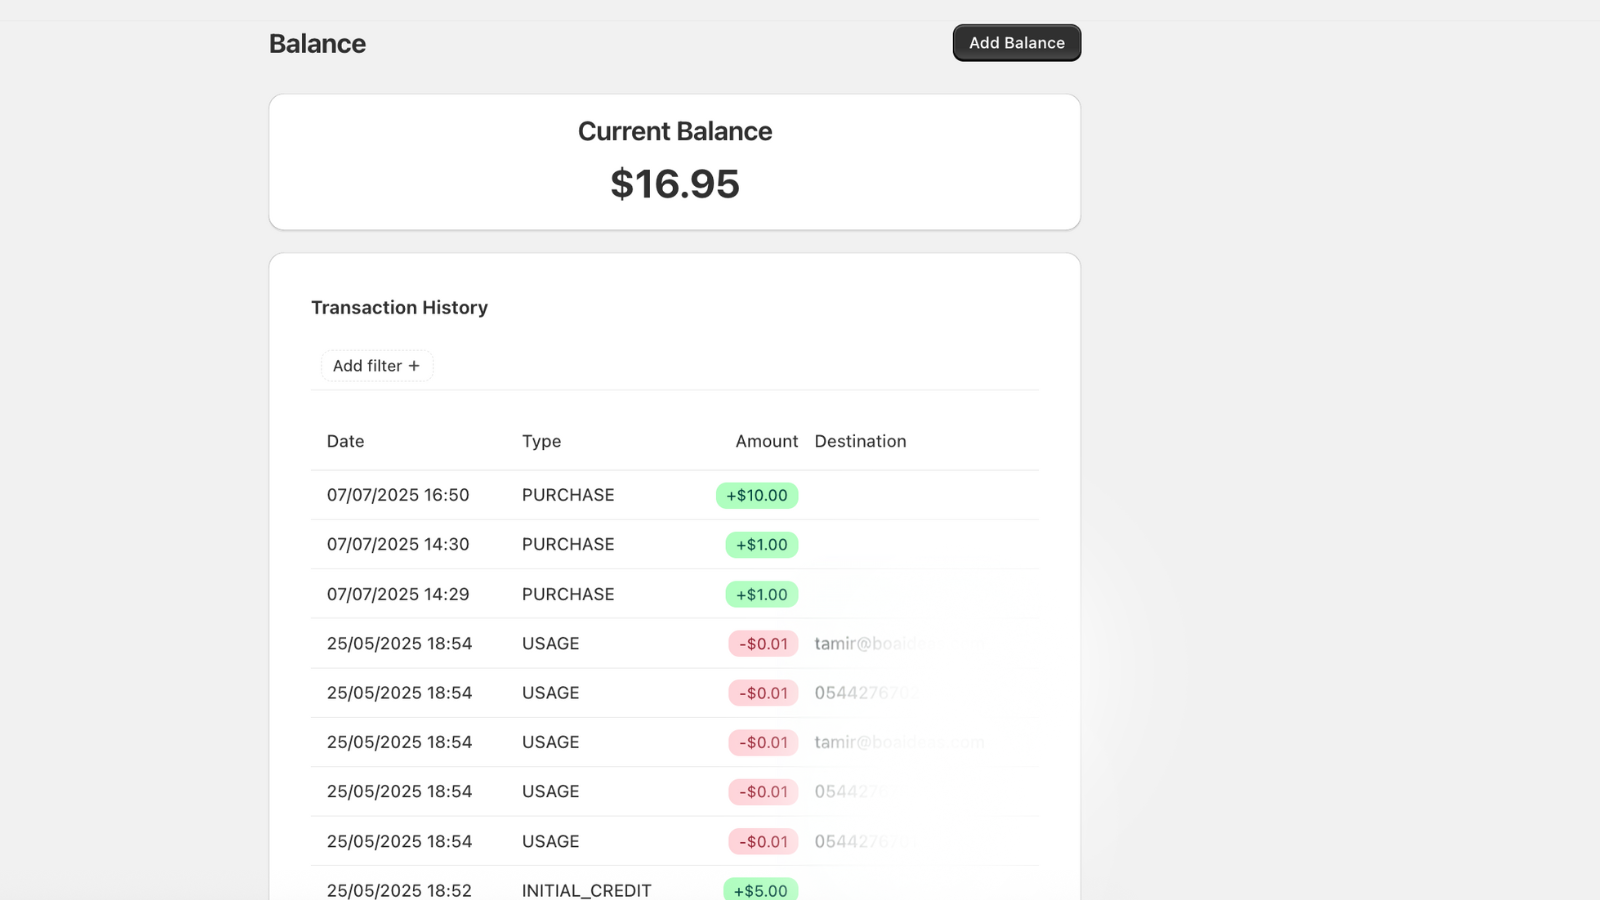Select the Amount column header

766,441
